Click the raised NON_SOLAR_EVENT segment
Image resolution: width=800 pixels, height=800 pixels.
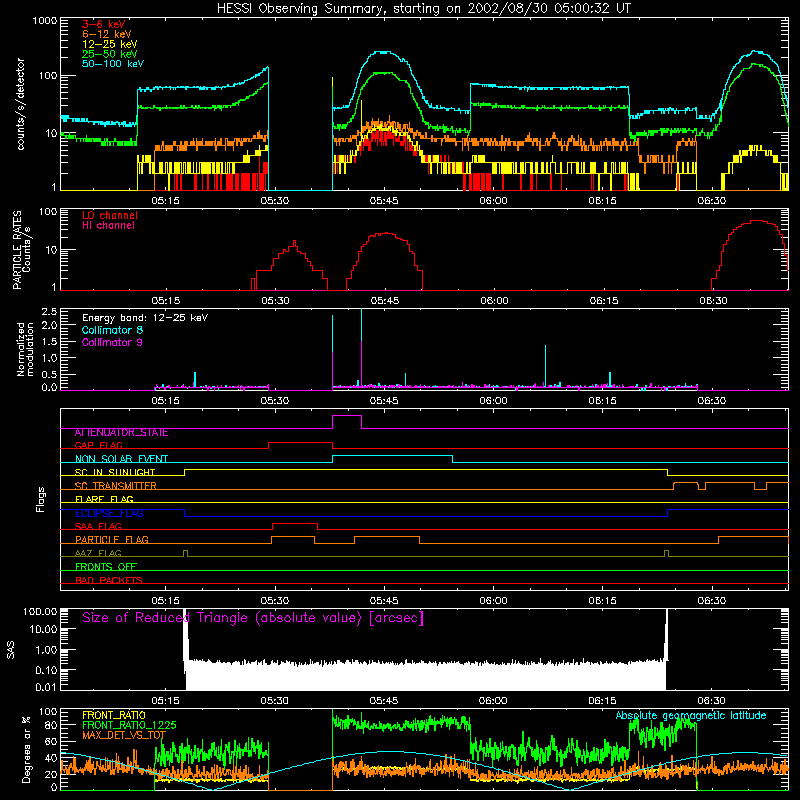(392, 456)
